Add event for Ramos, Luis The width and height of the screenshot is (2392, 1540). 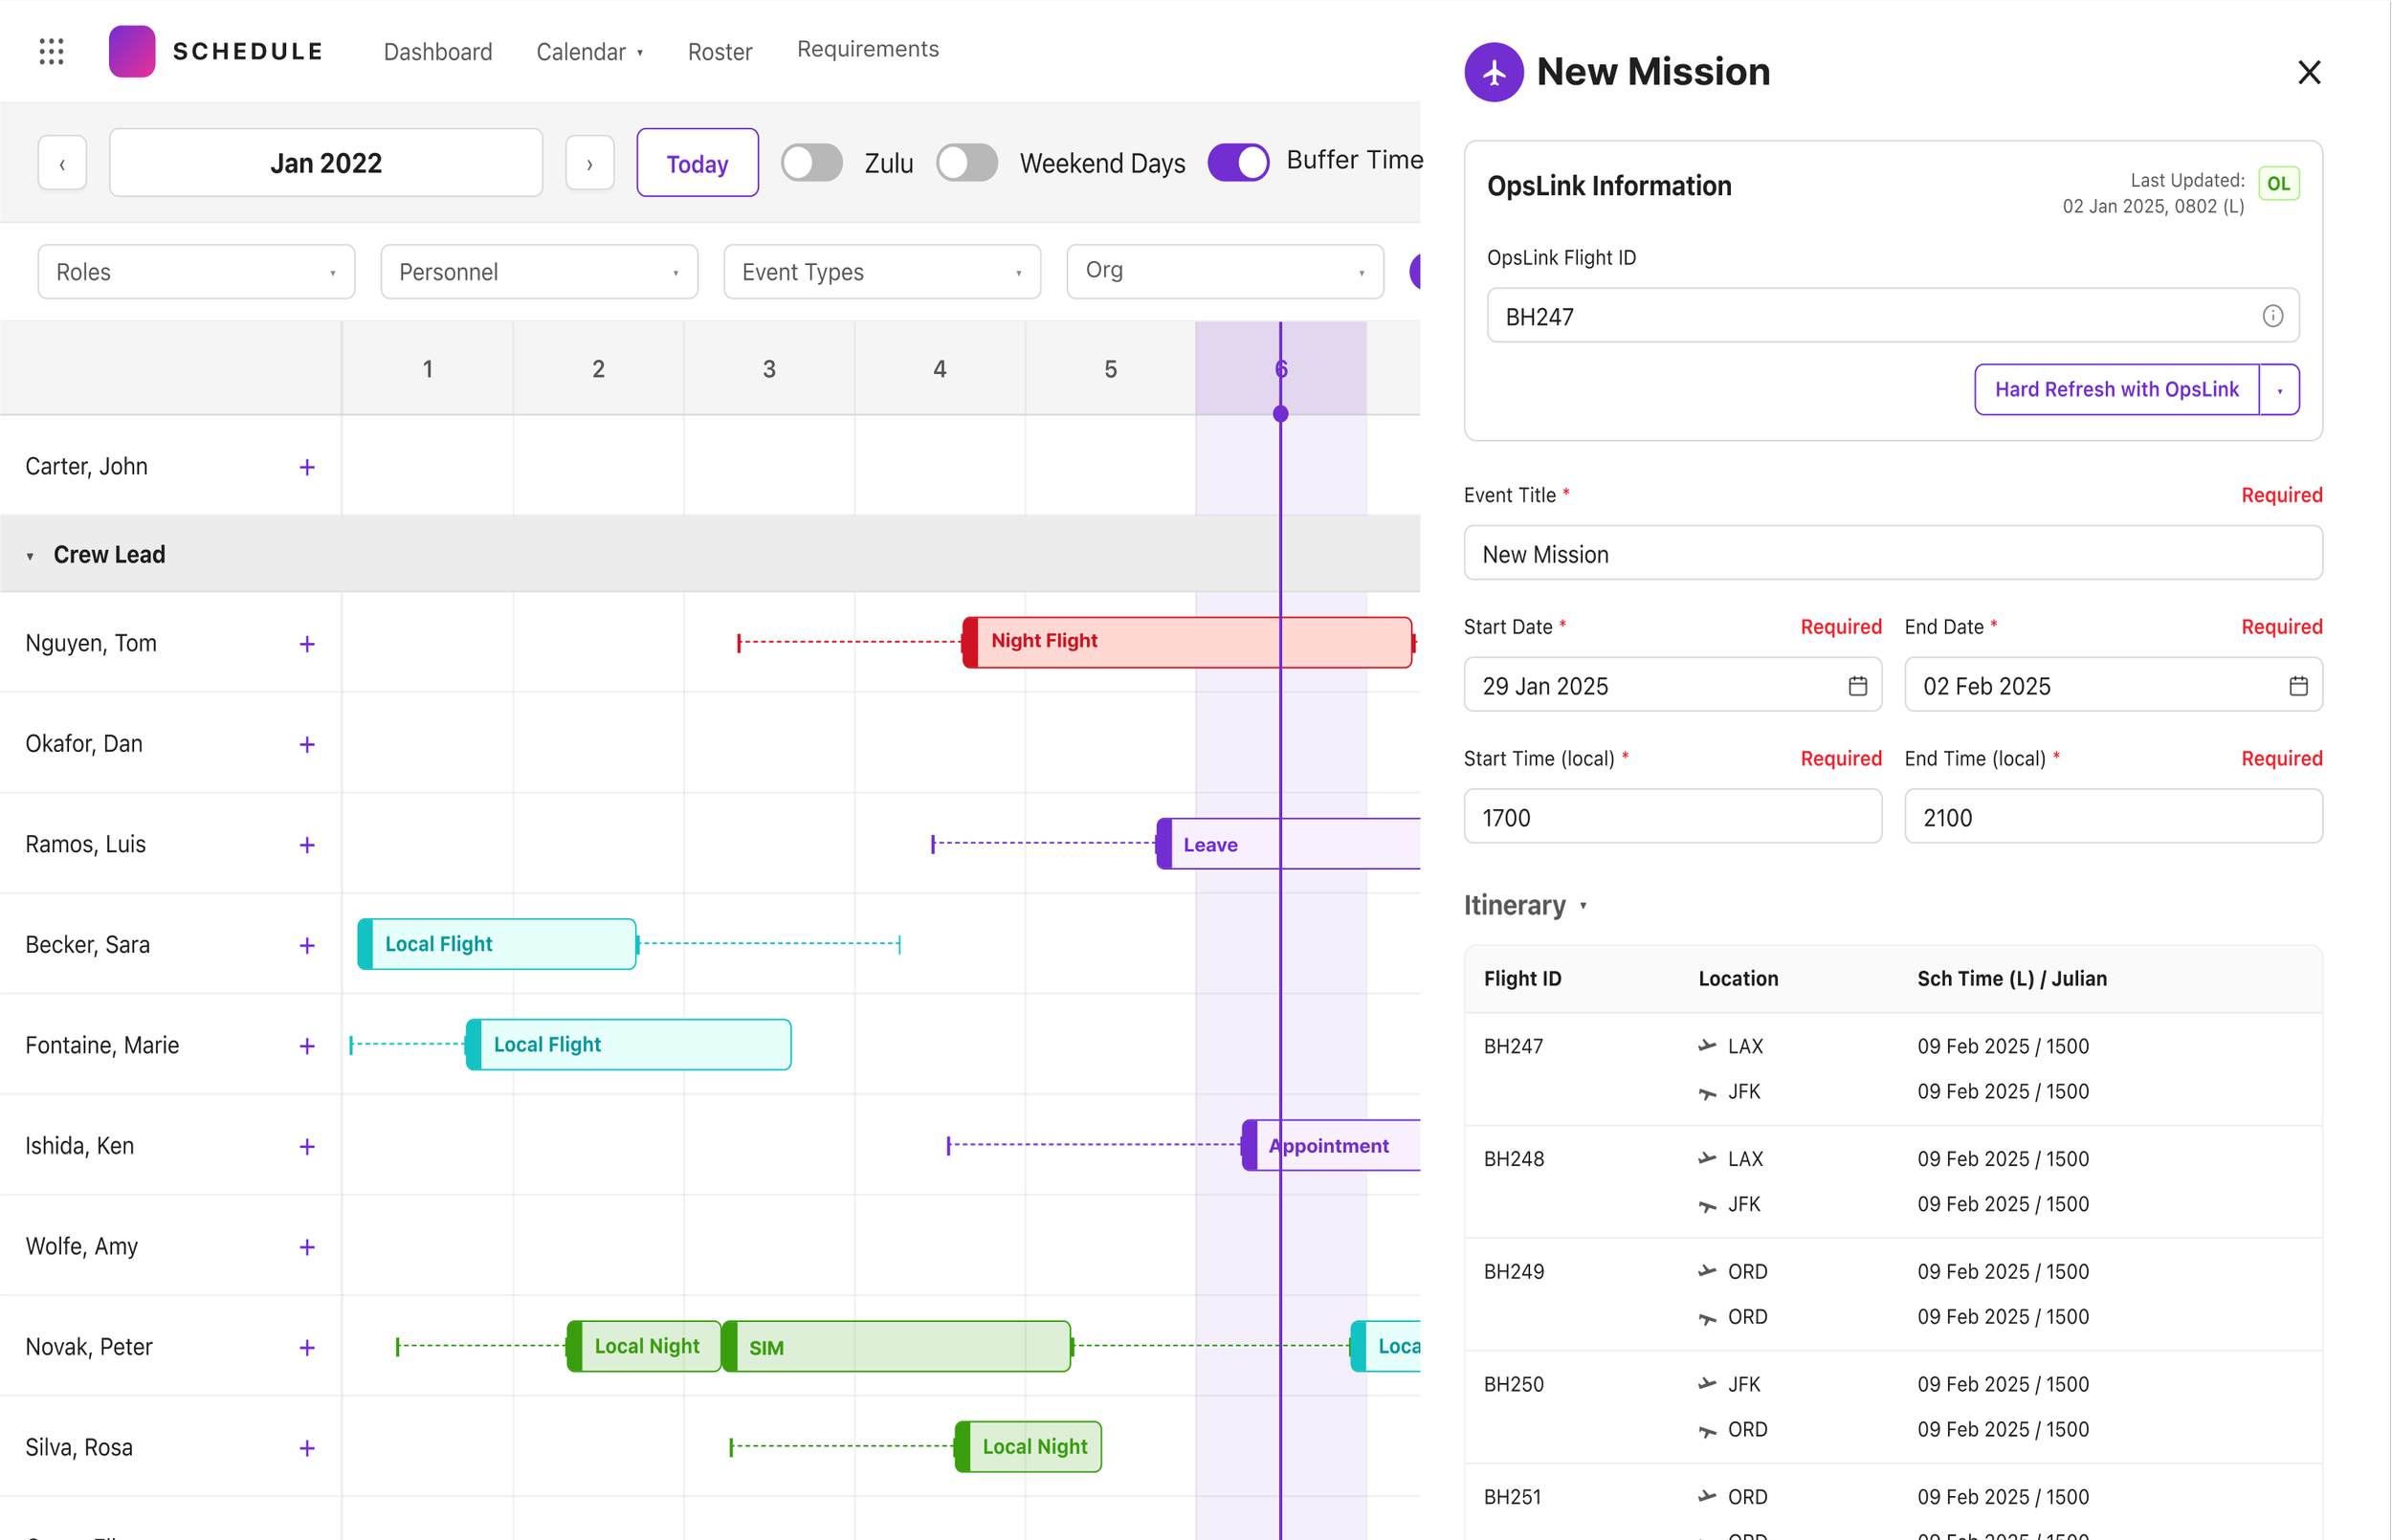(x=307, y=845)
